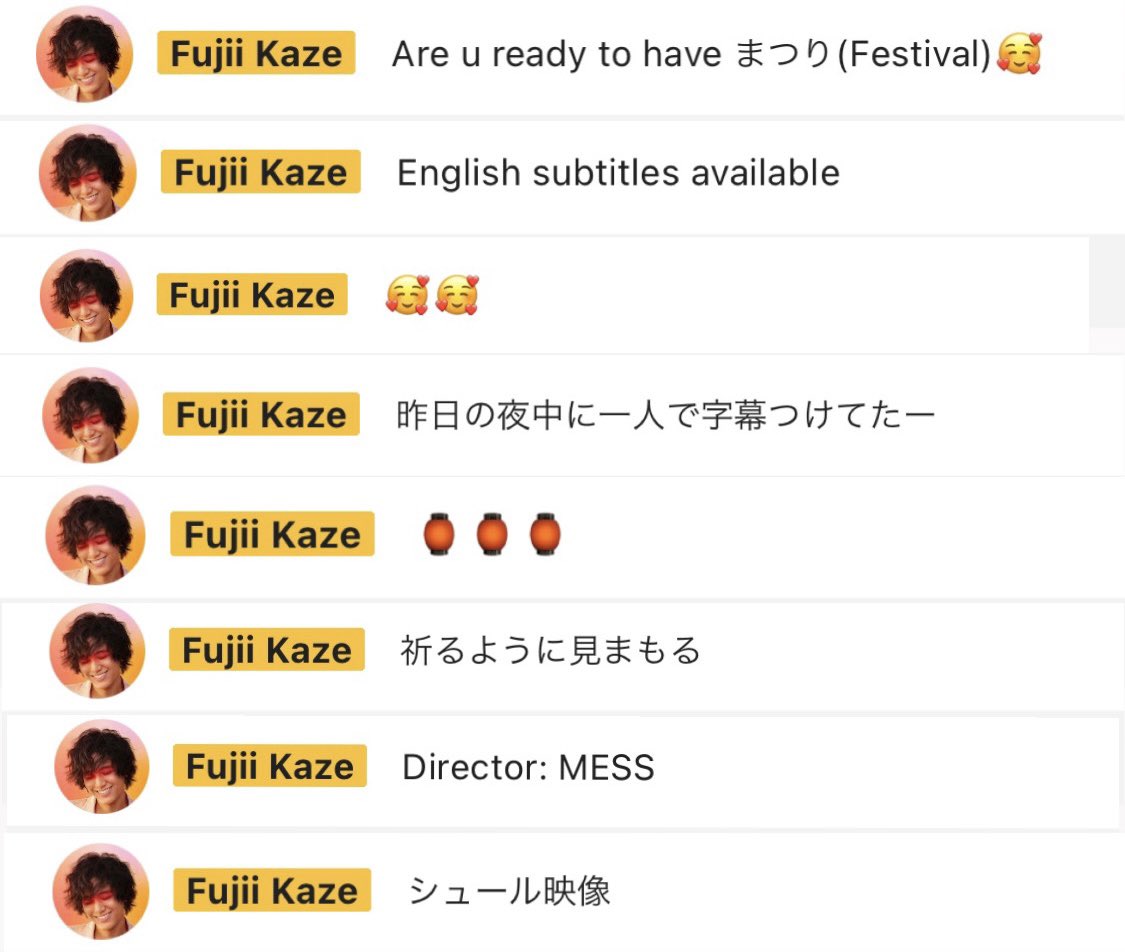The image size is (1125, 952).
Task: Click the first red lantern emoji
Action: [x=439, y=535]
